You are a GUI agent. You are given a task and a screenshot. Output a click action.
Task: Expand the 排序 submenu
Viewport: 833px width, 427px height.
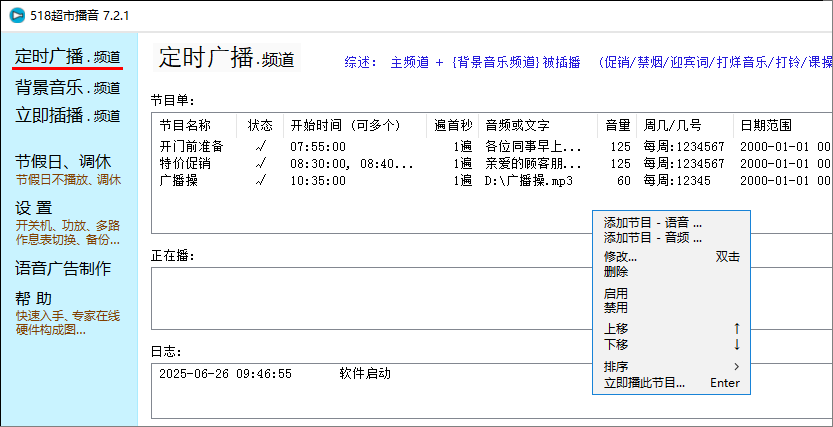(x=616, y=366)
